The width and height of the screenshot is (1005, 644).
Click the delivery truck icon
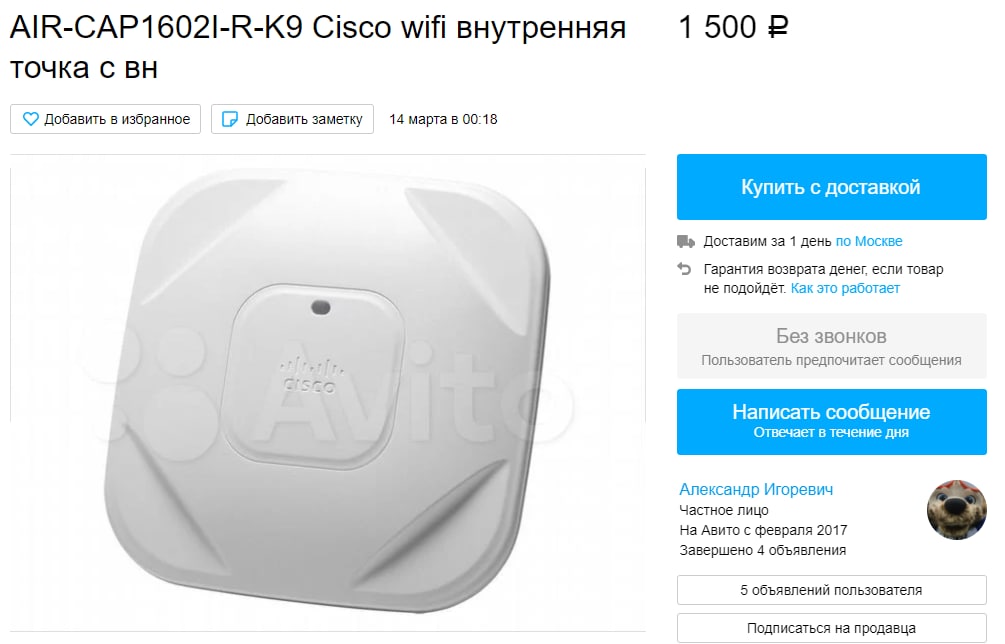(x=686, y=242)
